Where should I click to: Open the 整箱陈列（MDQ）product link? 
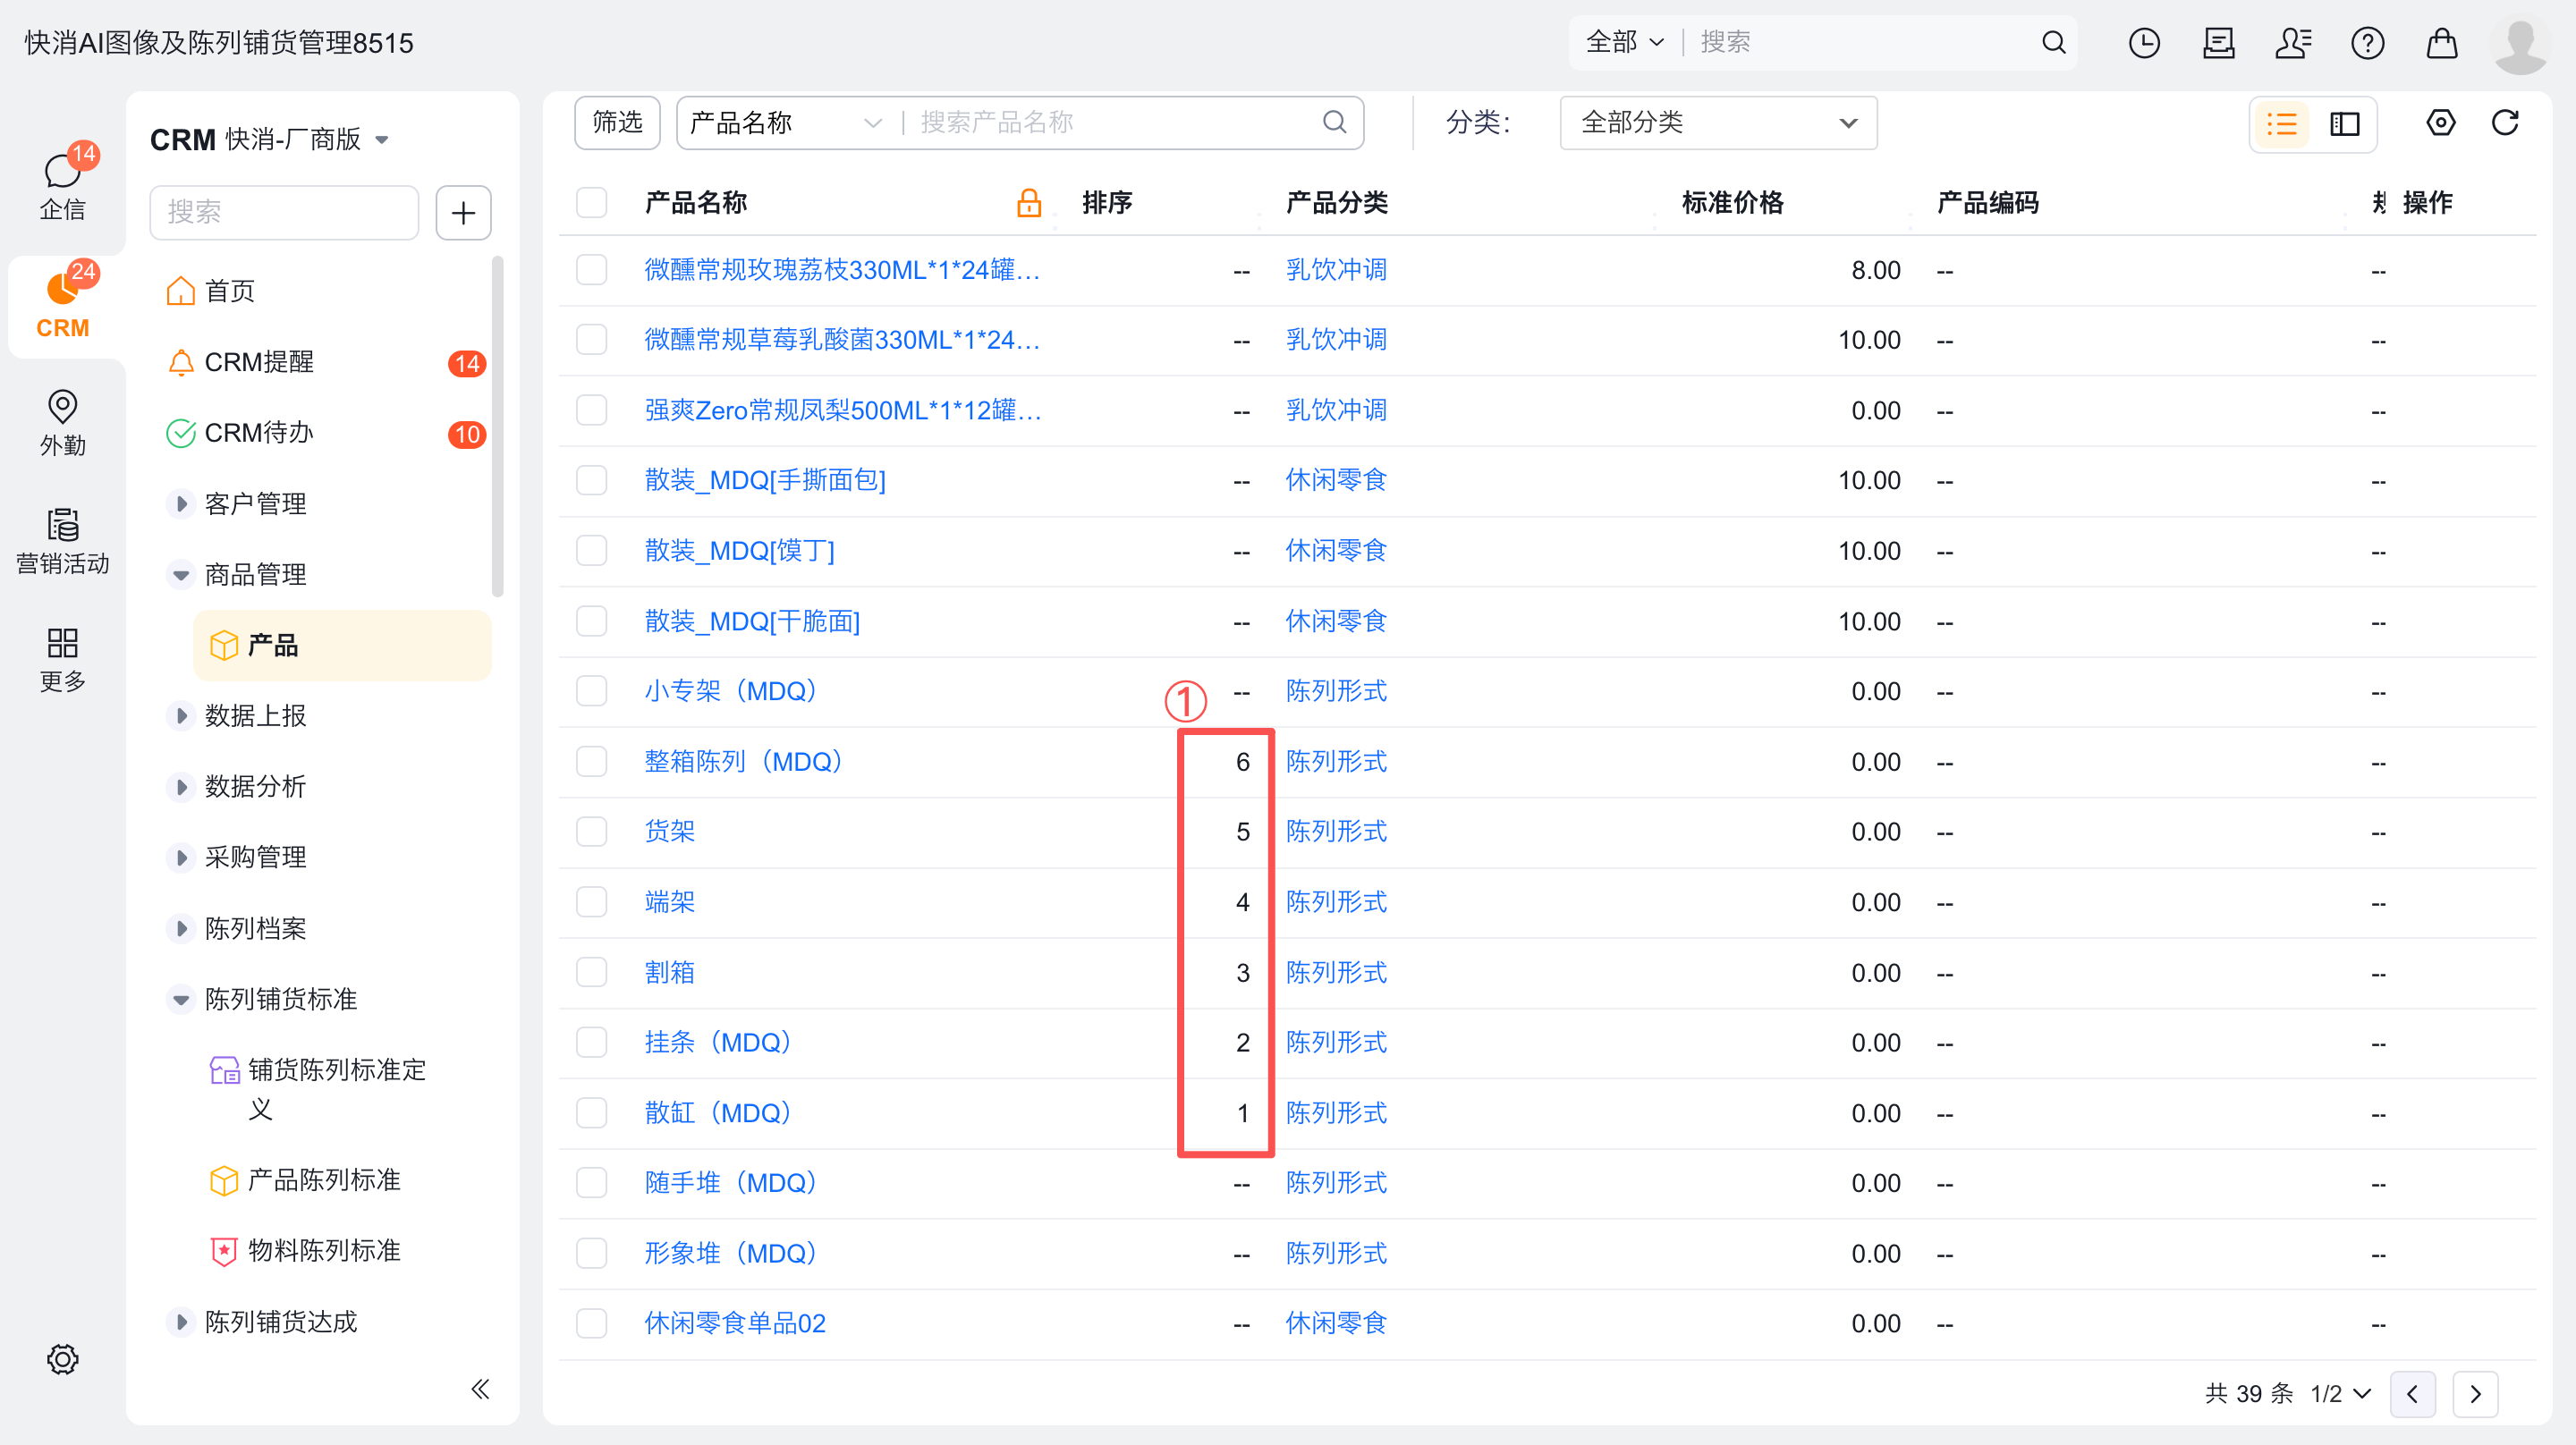pyautogui.click(x=743, y=762)
